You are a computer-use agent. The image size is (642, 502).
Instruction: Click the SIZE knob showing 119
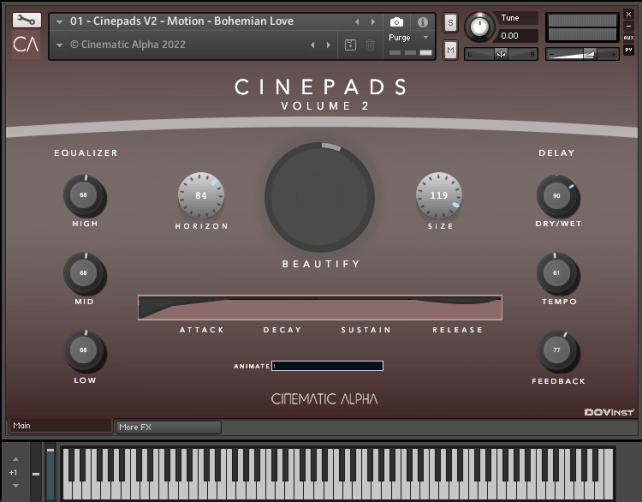pyautogui.click(x=439, y=195)
